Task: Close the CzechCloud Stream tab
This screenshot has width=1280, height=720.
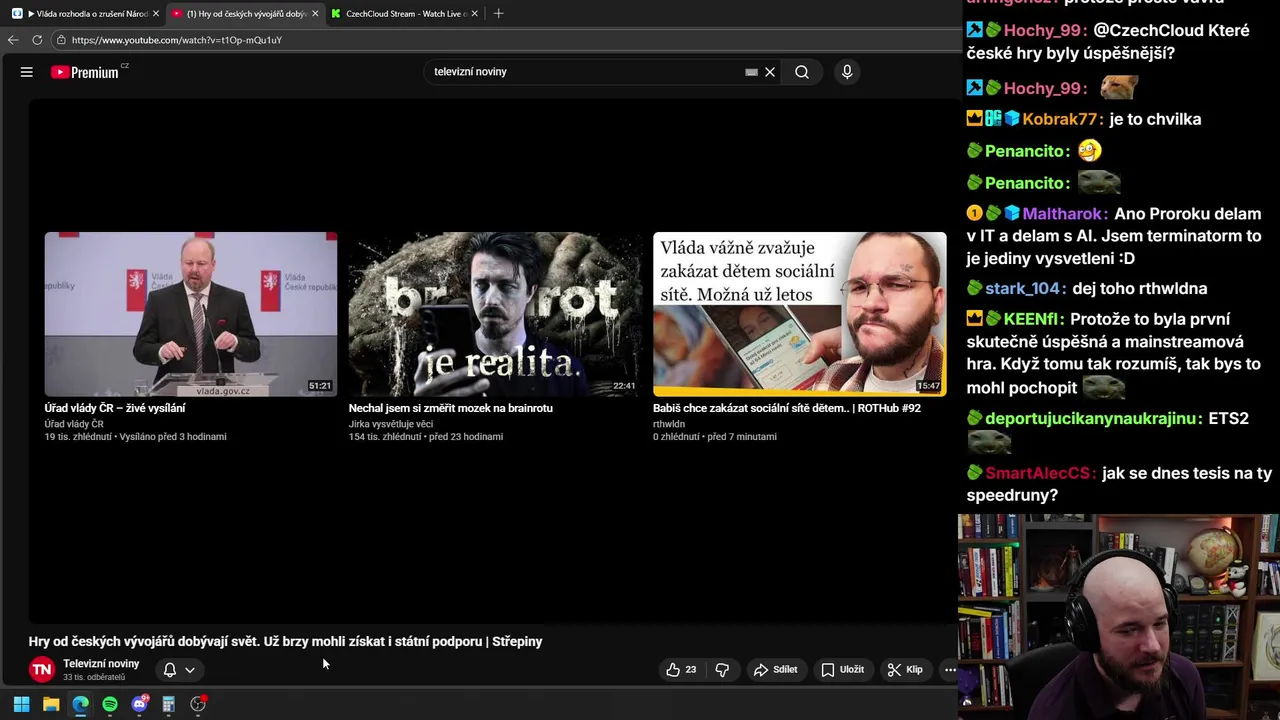Action: tap(474, 14)
